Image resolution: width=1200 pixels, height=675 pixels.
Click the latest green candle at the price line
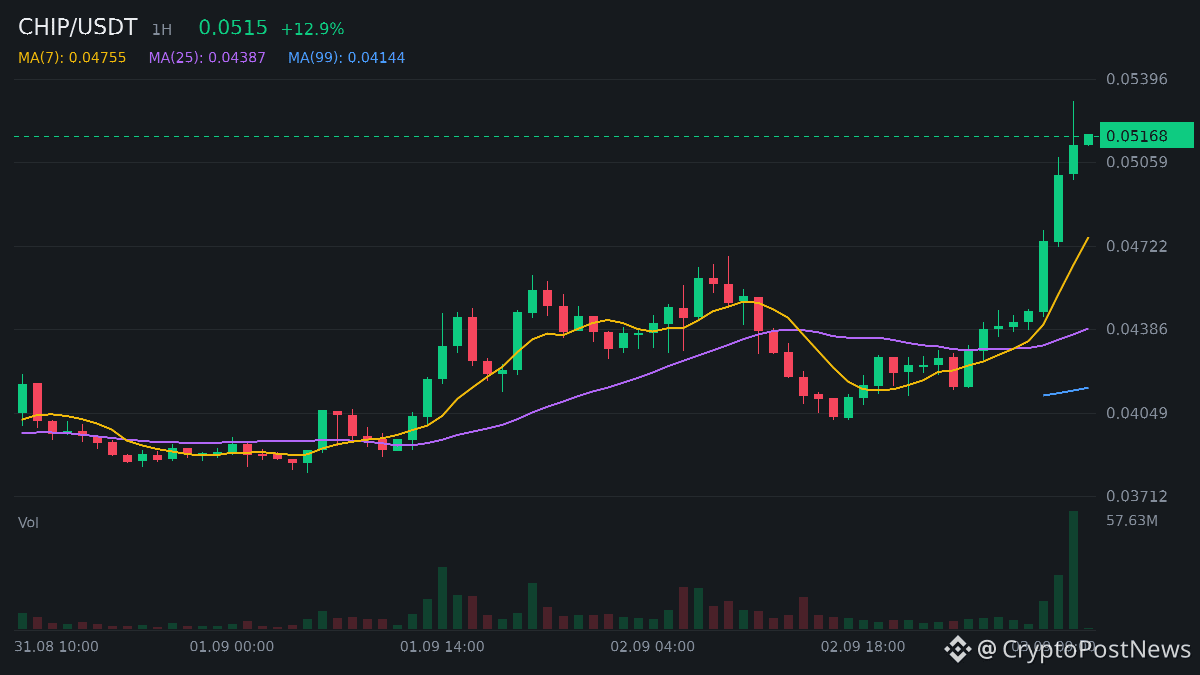click(x=1088, y=139)
